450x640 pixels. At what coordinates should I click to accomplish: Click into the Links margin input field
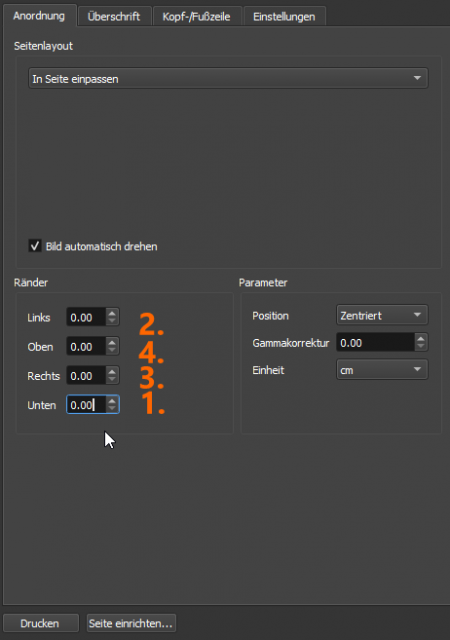[86, 317]
